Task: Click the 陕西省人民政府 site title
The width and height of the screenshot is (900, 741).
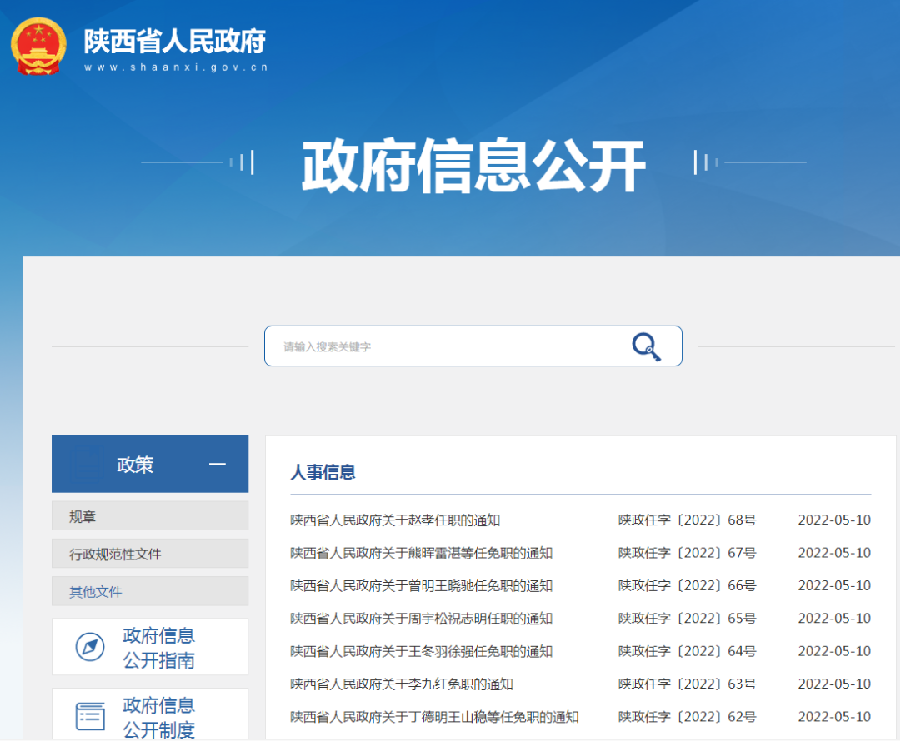Action: pyautogui.click(x=175, y=41)
